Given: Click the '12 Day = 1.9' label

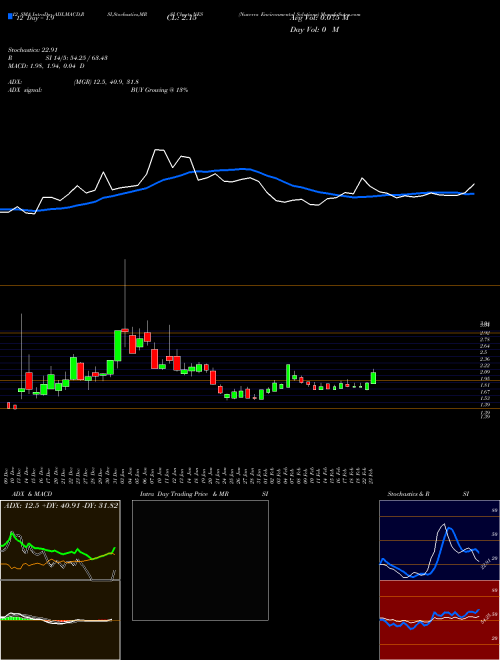Looking at the screenshot, I should click(x=34, y=19).
